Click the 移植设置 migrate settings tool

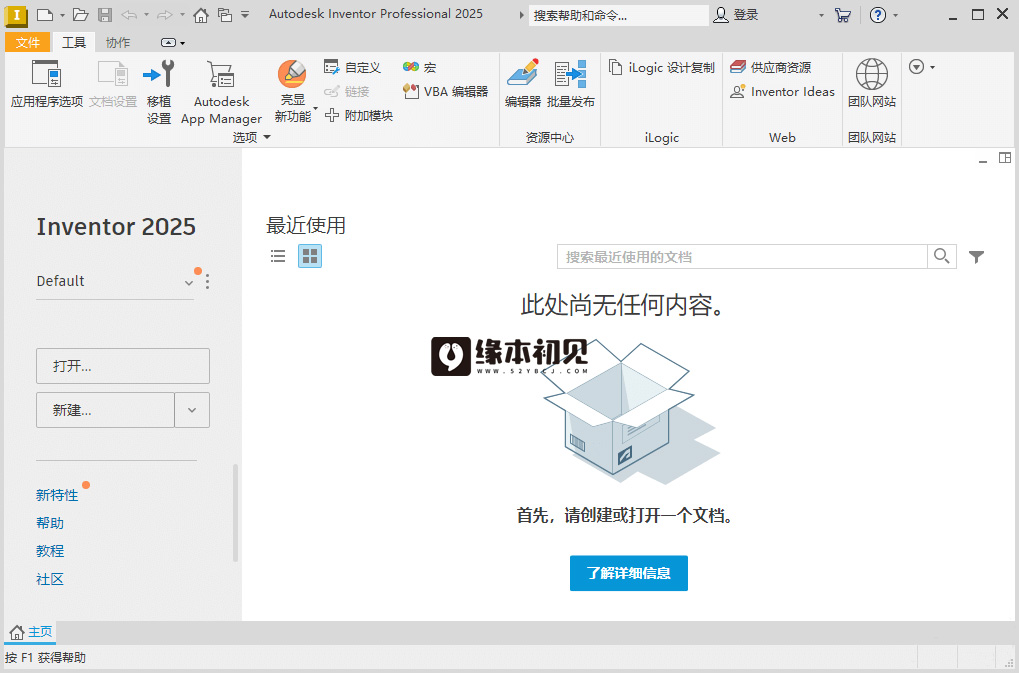(x=159, y=91)
